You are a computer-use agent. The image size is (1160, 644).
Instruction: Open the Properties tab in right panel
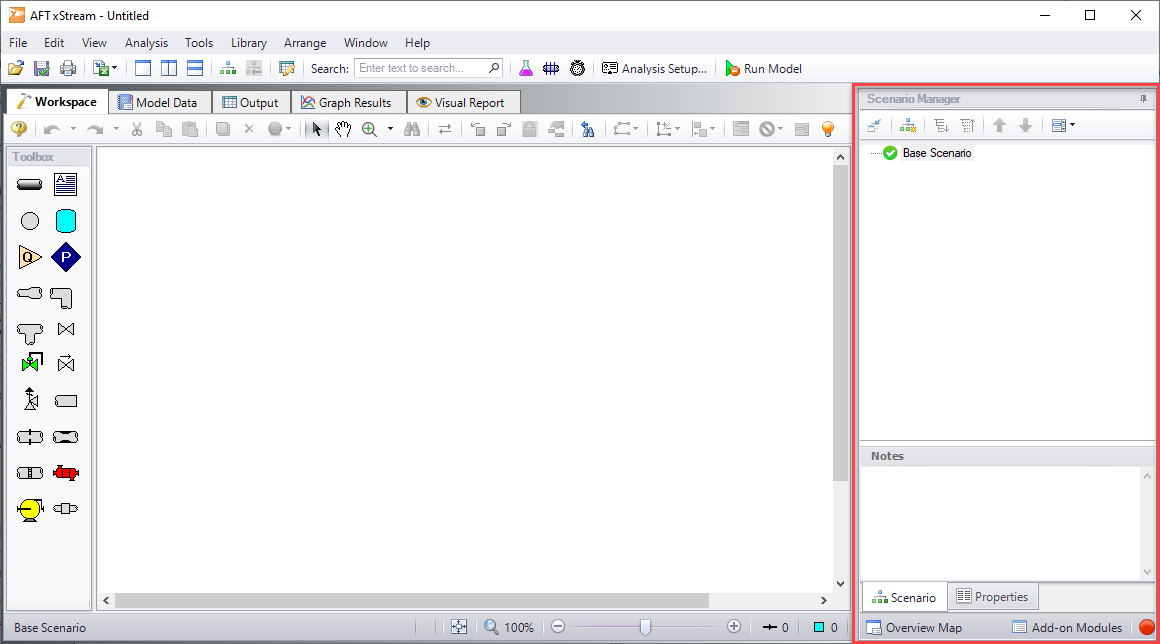[x=992, y=597]
